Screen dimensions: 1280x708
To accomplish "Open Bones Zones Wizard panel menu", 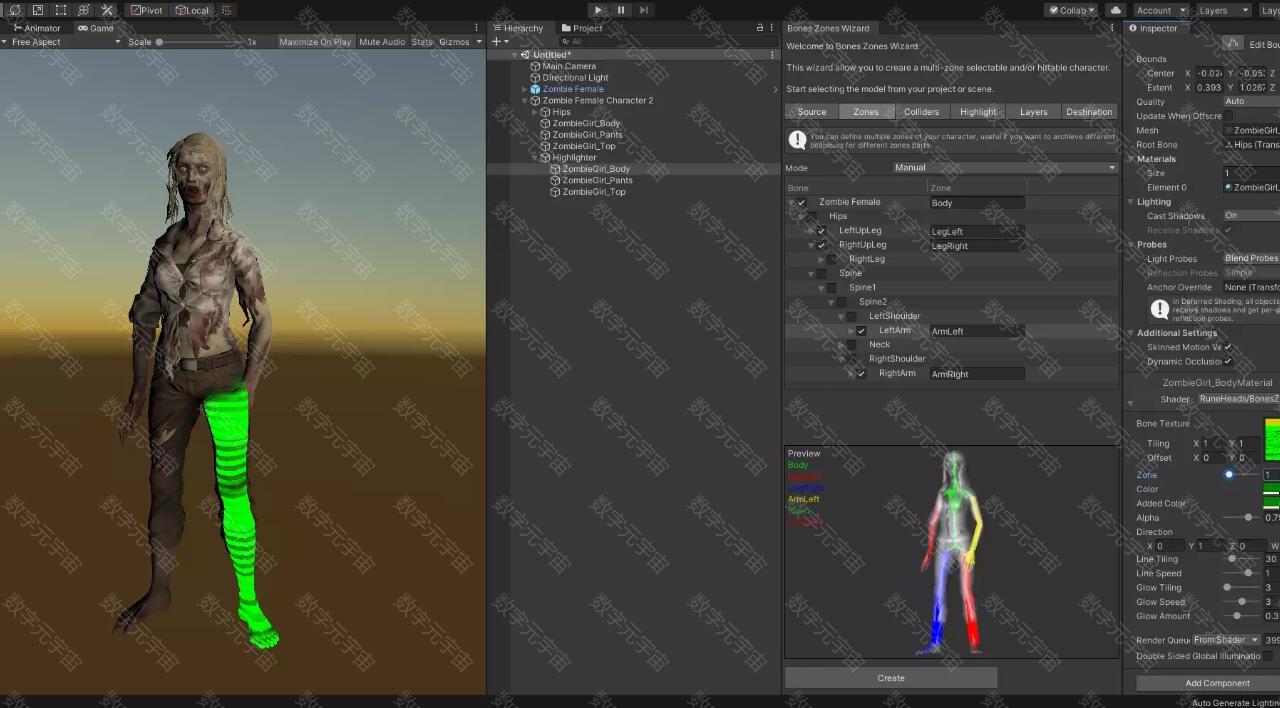I will [x=1113, y=28].
